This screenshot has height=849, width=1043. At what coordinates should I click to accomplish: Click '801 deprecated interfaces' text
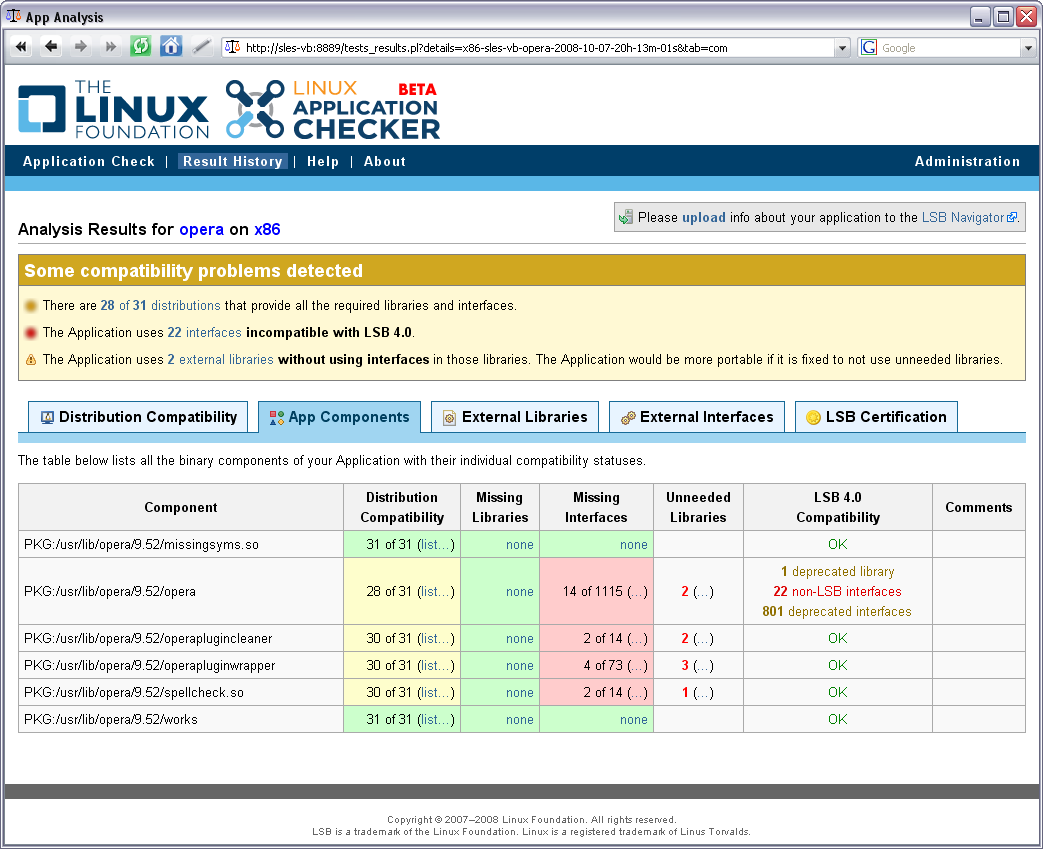[837, 611]
